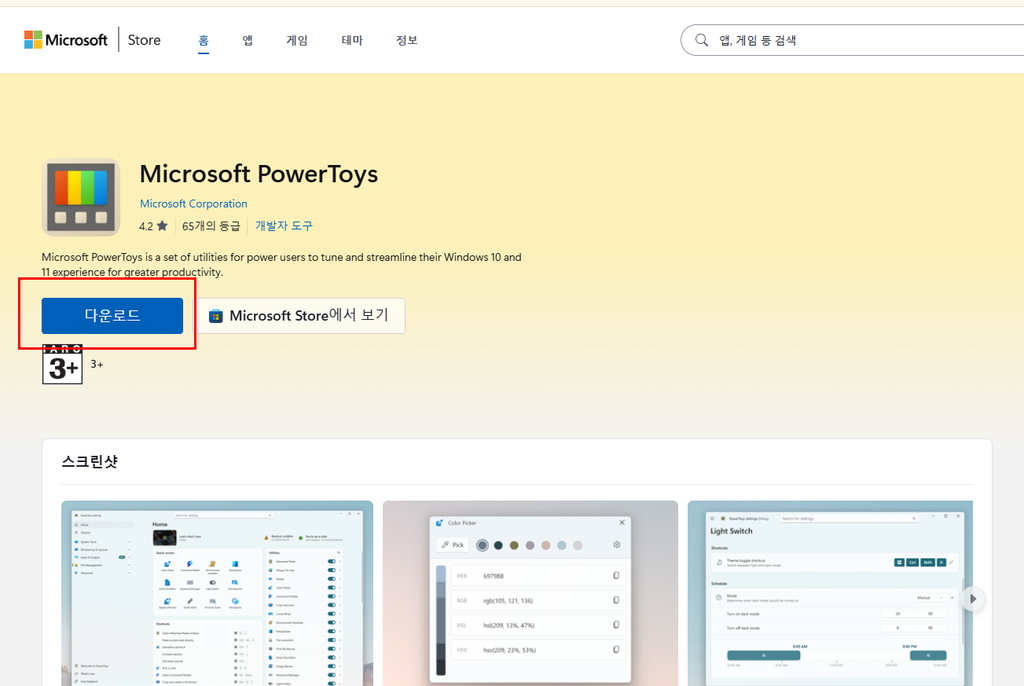Go to the 테마 tab

click(352, 41)
